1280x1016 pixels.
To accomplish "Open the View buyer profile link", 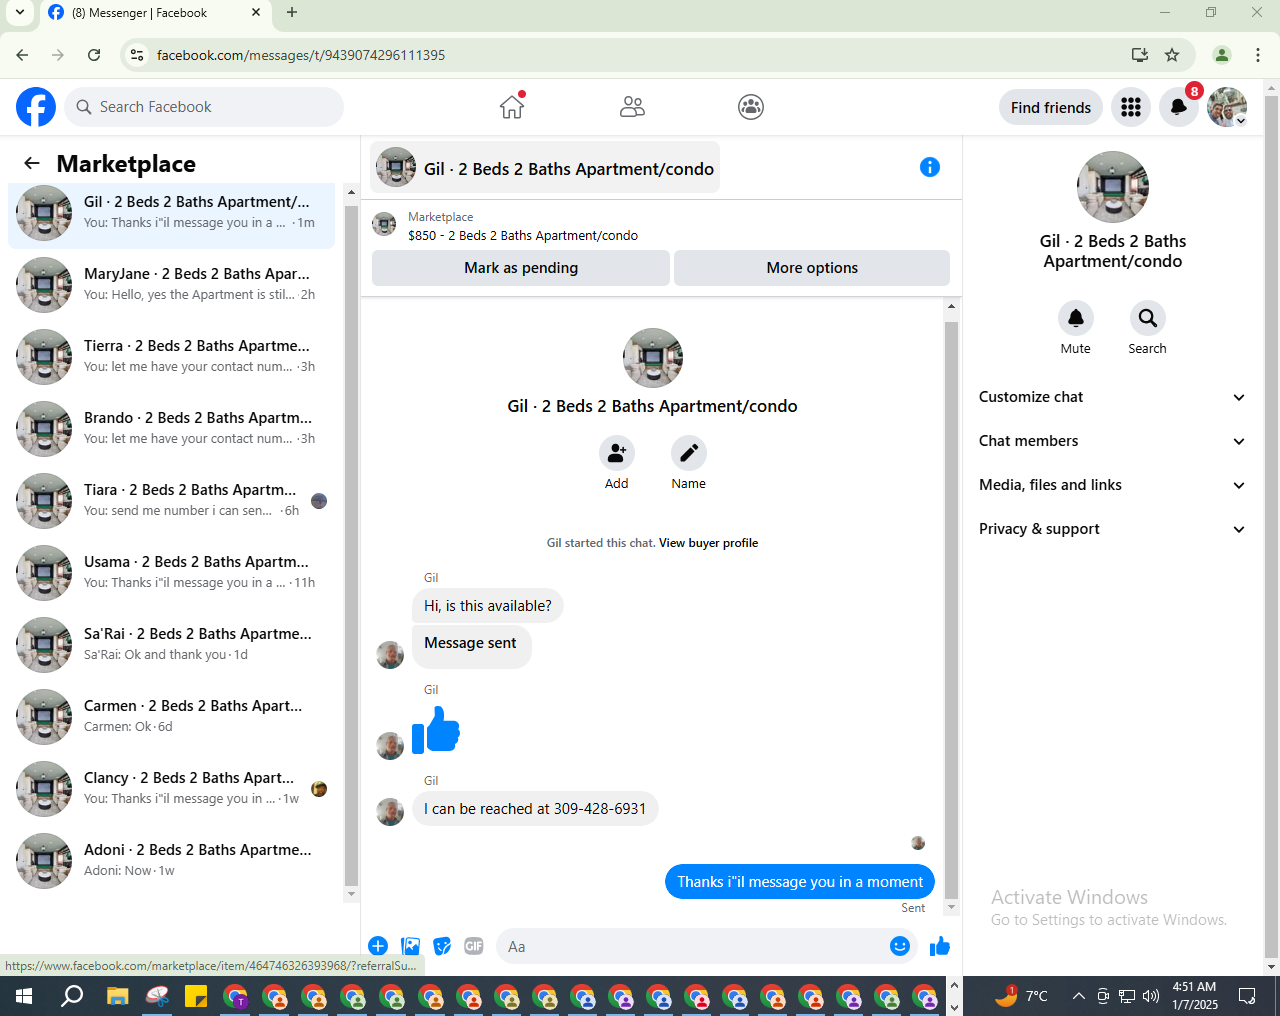I will tap(708, 543).
